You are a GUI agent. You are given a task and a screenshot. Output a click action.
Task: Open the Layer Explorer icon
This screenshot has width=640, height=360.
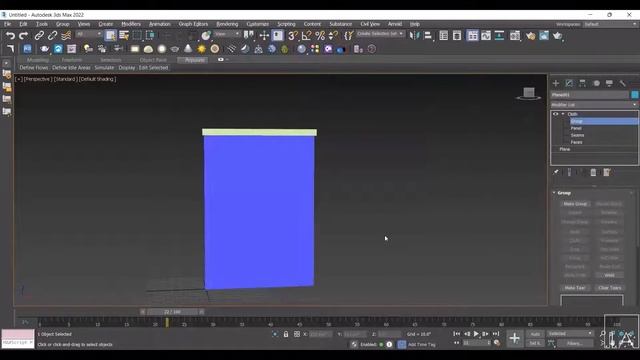457,36
